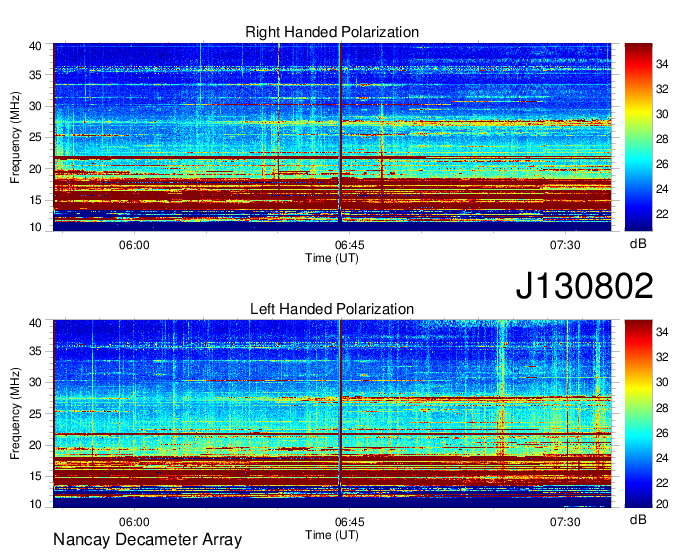
Task: Click the '30' frequency tick on lower plot
Action: tap(35, 382)
